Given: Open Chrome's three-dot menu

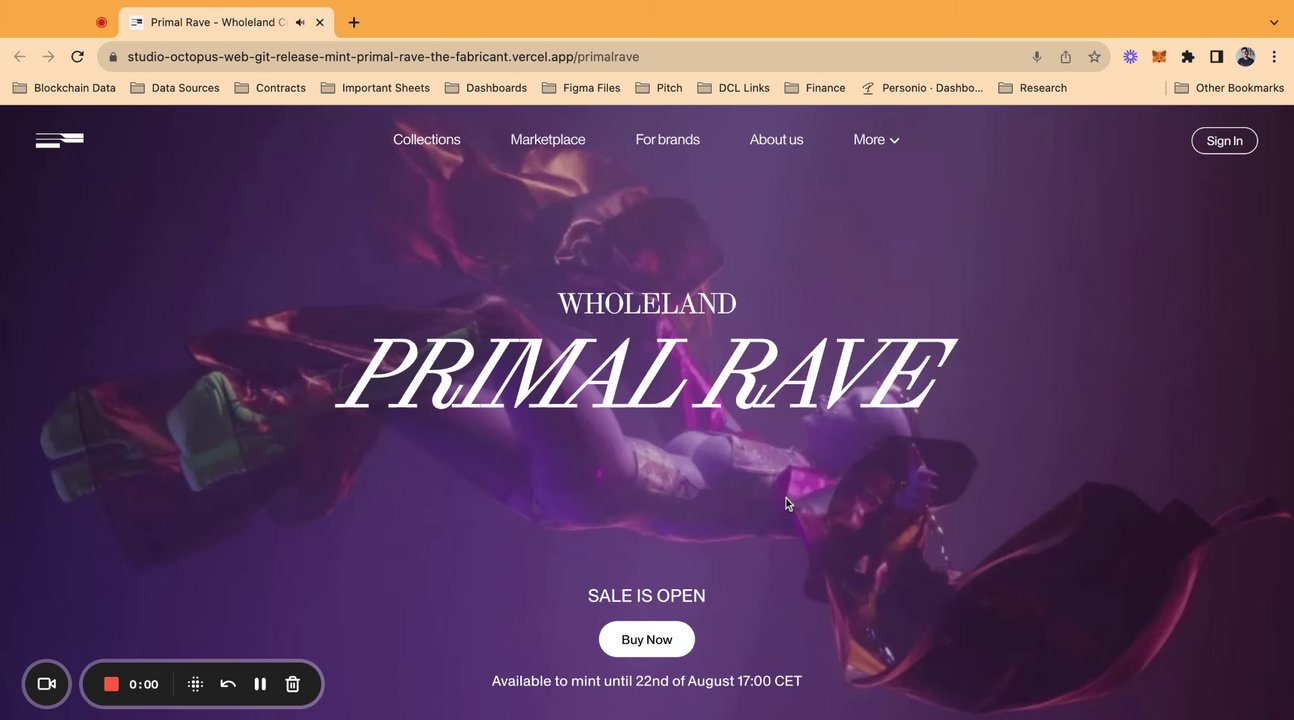Looking at the screenshot, I should (x=1274, y=57).
